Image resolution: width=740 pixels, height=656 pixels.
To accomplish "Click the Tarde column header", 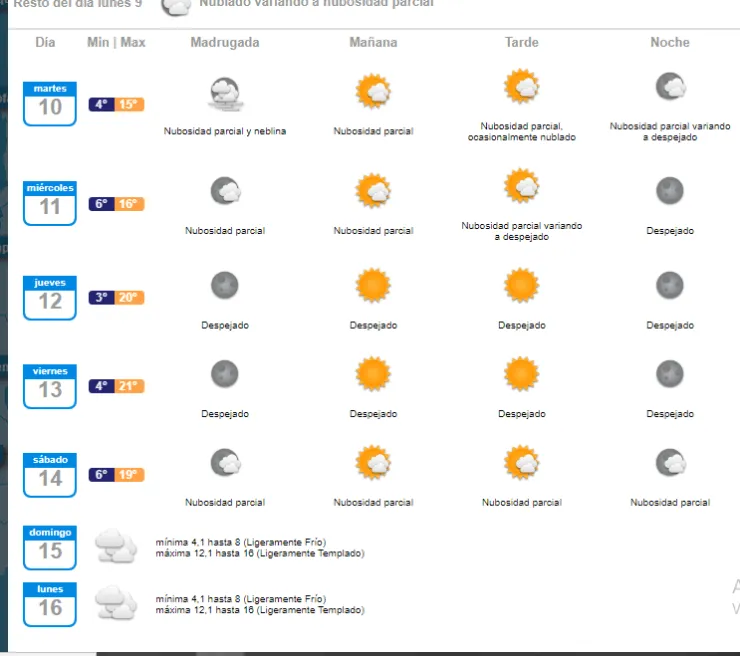I will coord(521,42).
